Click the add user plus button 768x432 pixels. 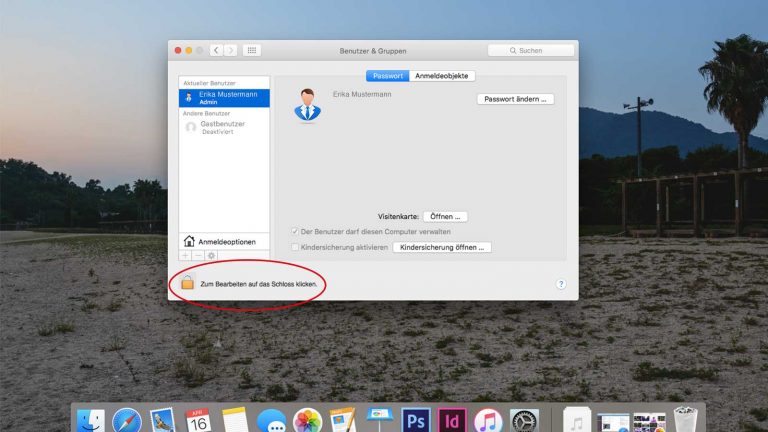pos(185,256)
